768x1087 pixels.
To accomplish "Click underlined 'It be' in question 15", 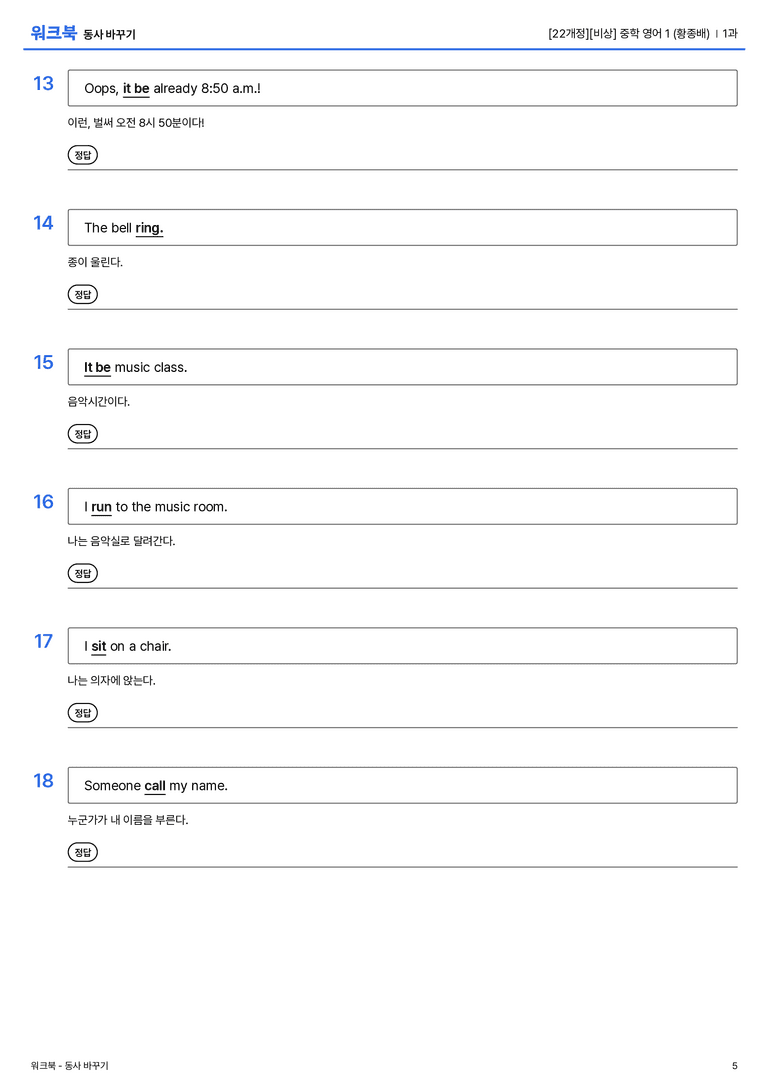I will click(x=97, y=367).
